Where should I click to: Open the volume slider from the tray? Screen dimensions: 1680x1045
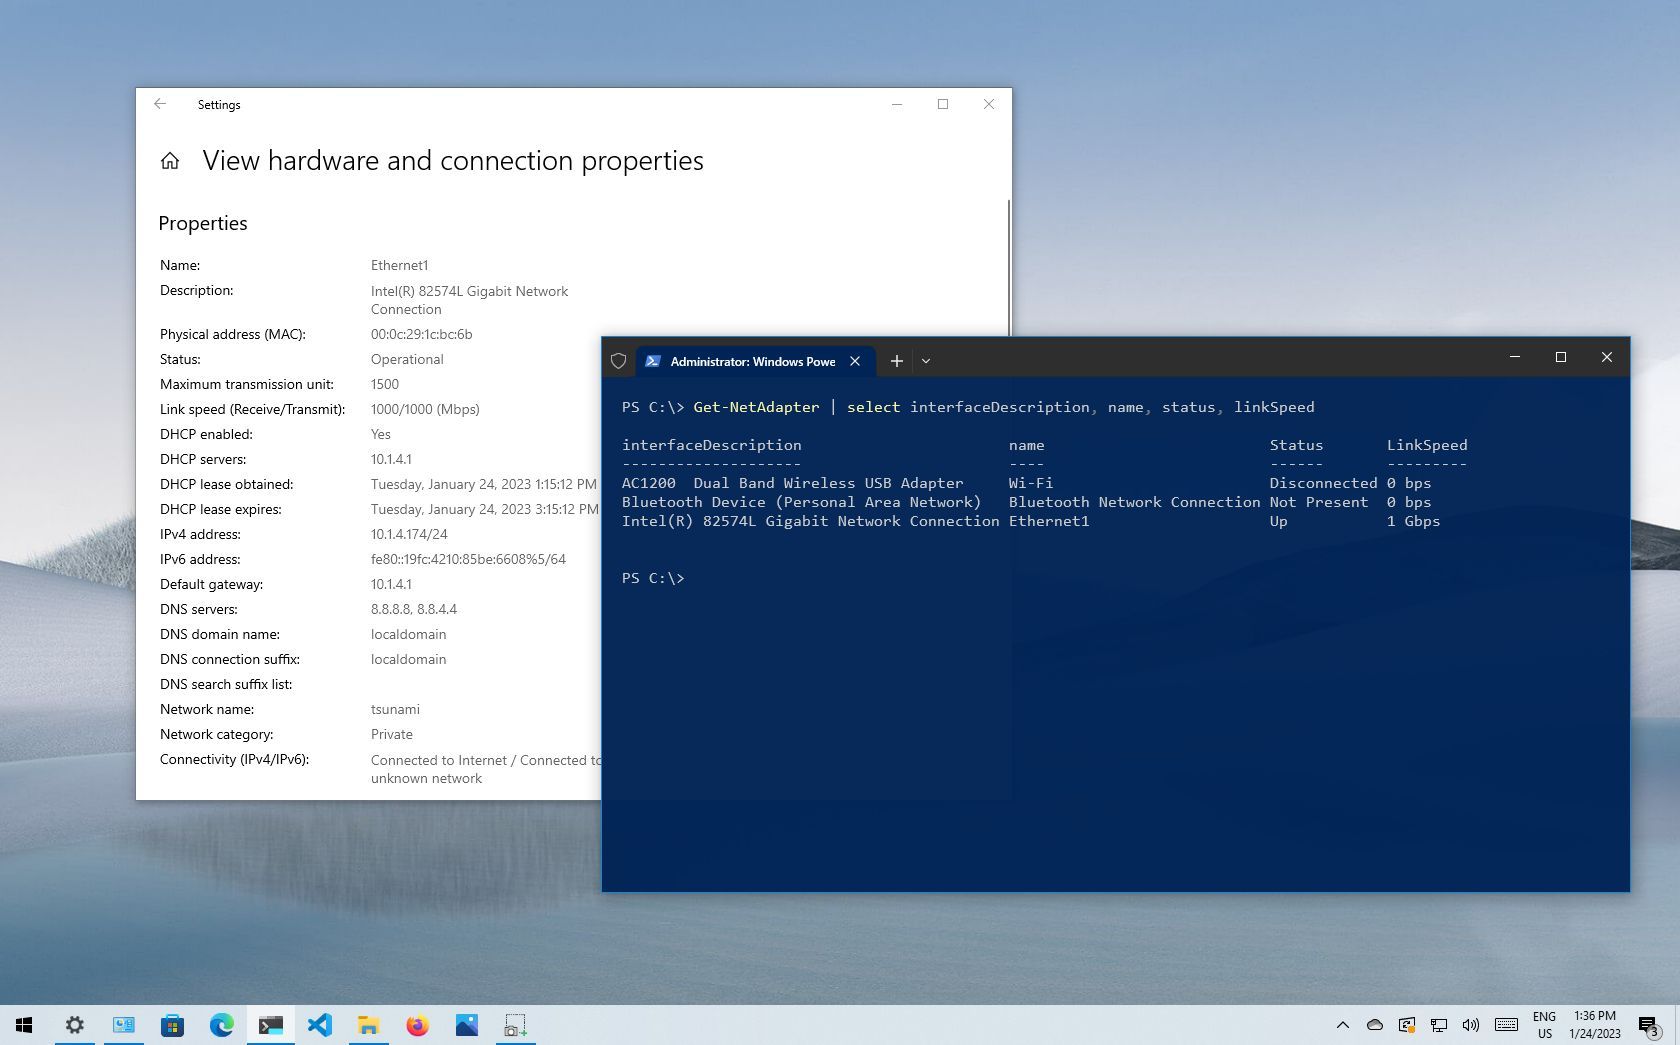[1470, 1025]
